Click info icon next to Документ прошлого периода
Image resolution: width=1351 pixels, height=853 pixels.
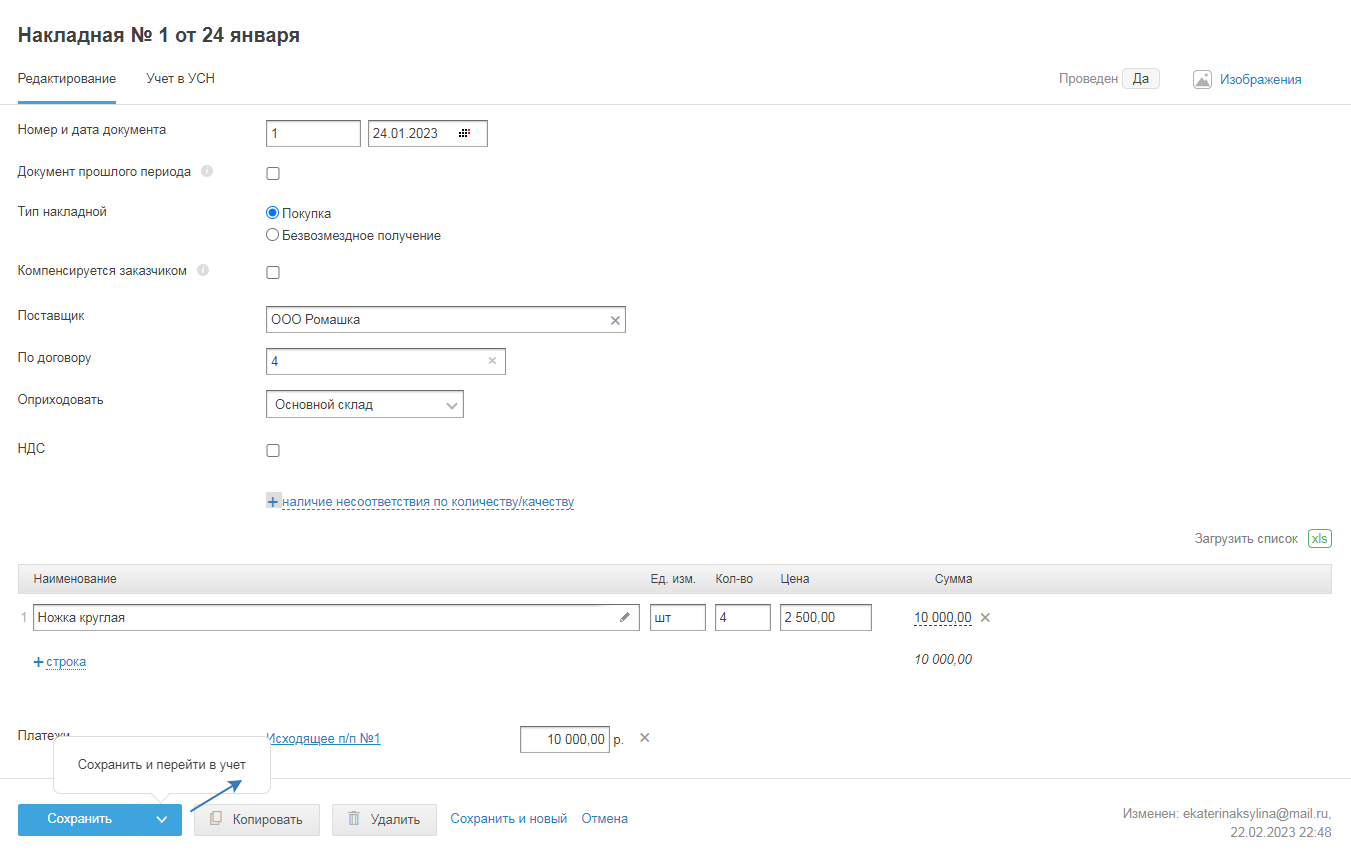pyautogui.click(x=207, y=171)
